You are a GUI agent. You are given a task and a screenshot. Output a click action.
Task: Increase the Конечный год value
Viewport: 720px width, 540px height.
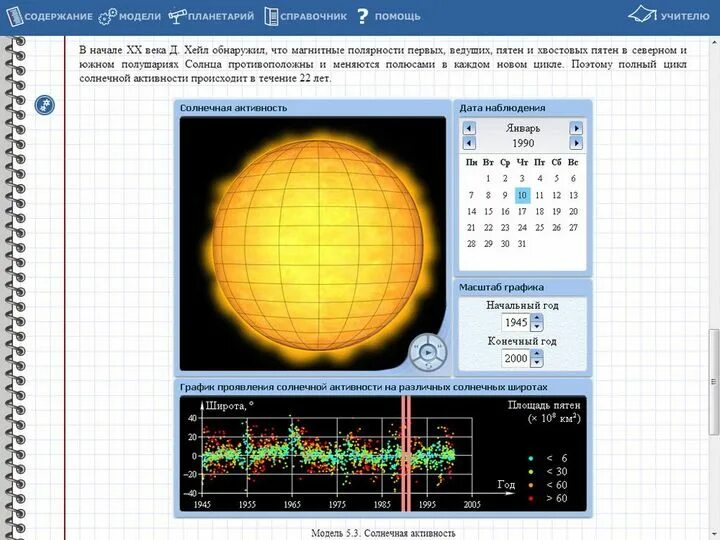[537, 354]
